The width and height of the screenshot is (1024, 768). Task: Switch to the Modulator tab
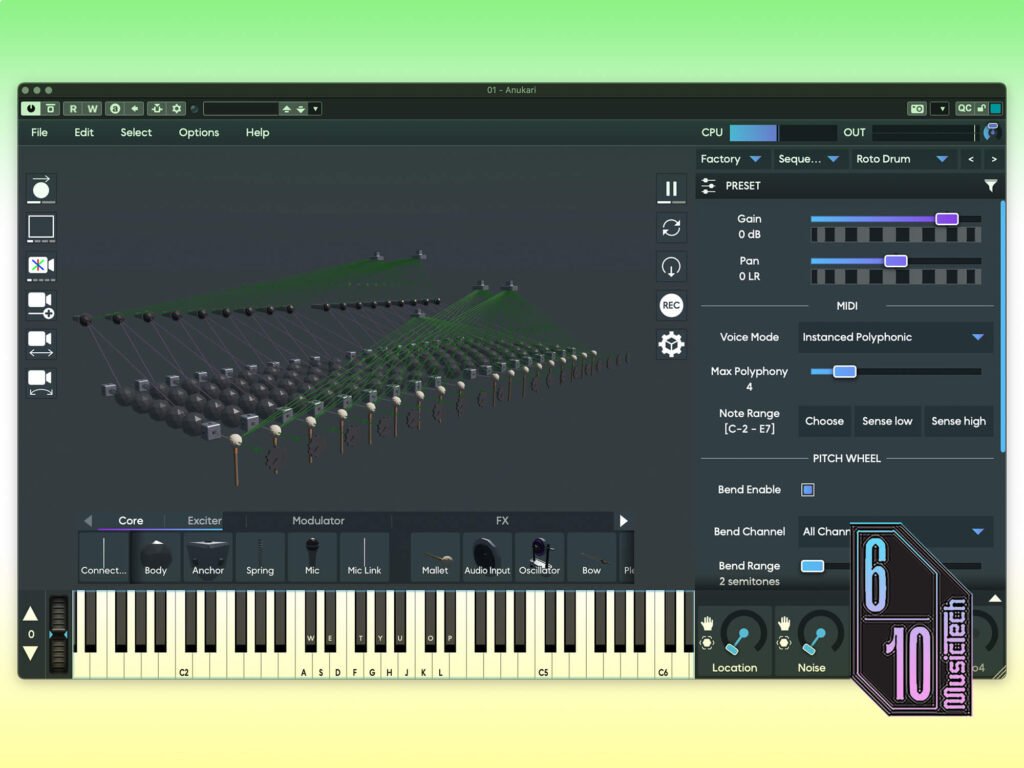click(318, 520)
